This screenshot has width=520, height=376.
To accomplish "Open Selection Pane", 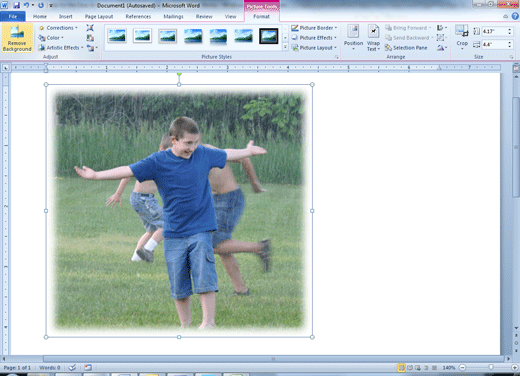I will click(x=406, y=48).
